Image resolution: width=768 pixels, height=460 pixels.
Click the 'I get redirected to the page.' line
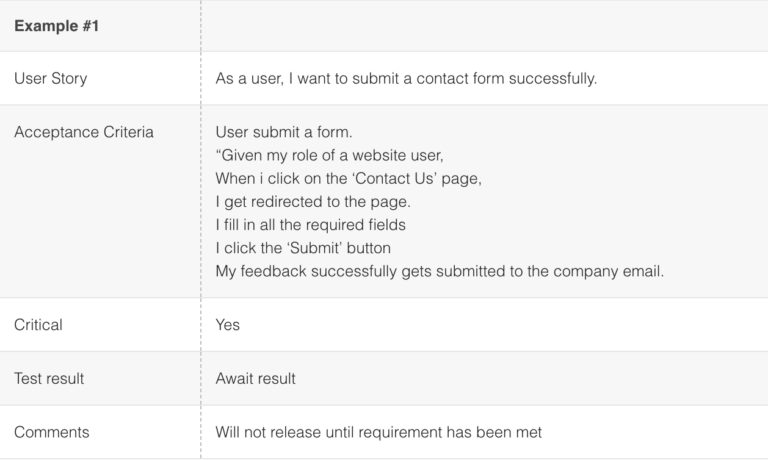312,201
